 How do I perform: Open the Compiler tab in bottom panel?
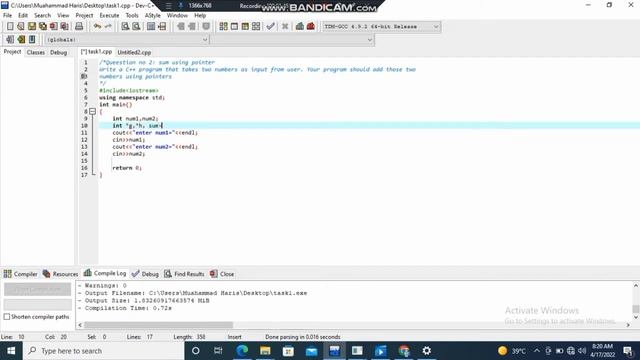tap(20, 274)
